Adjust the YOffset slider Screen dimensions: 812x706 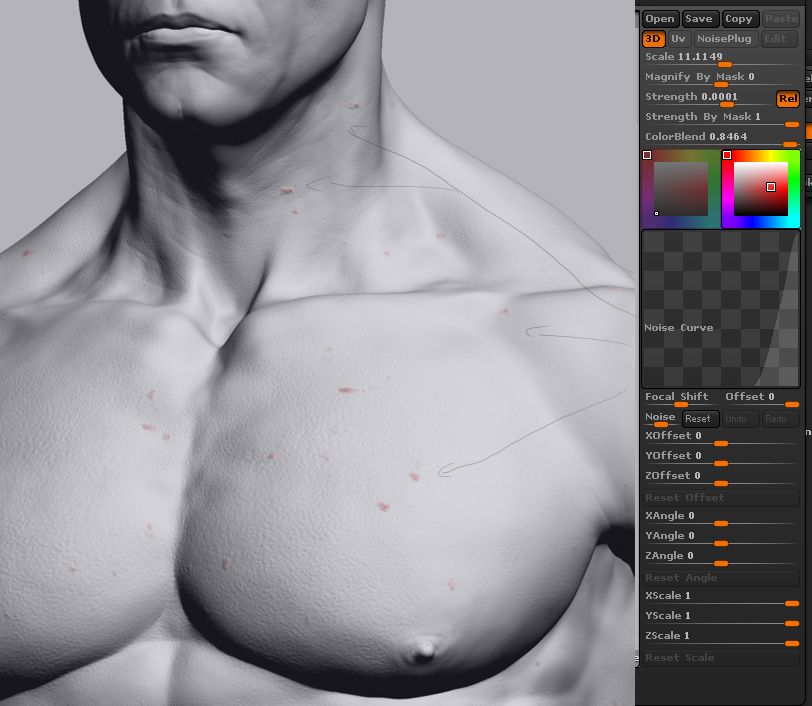click(720, 457)
